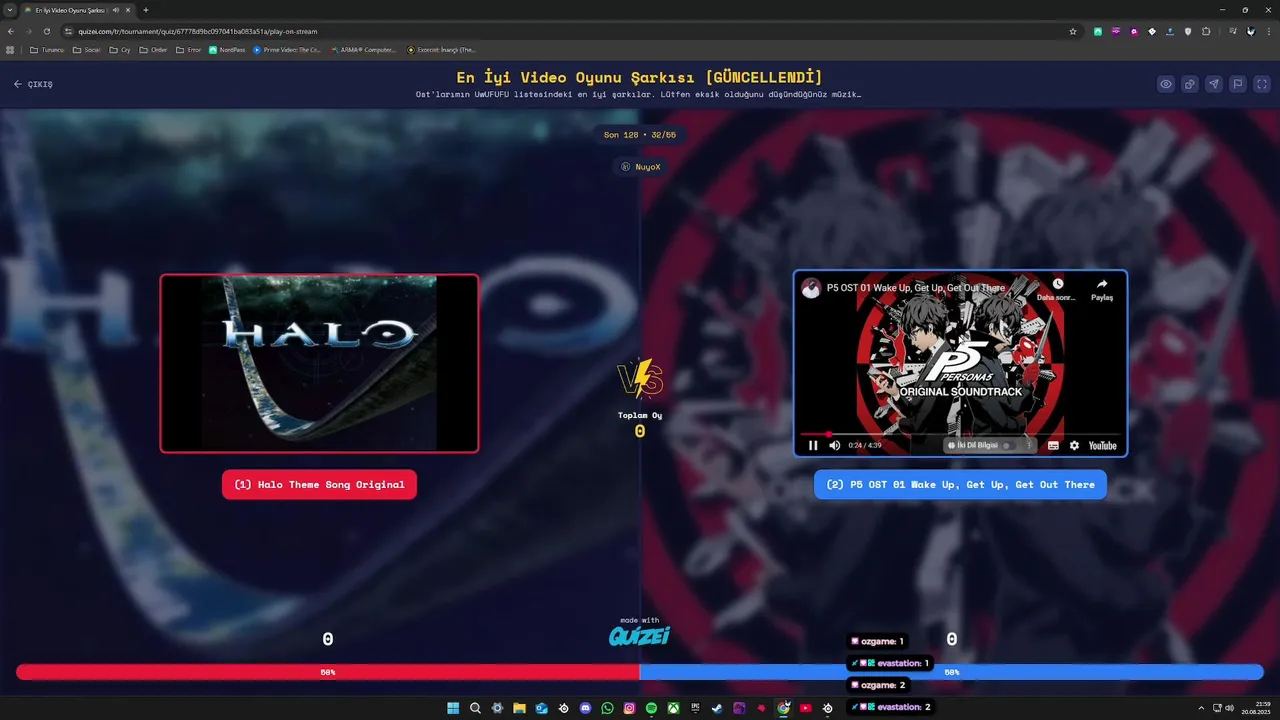The width and height of the screenshot is (1280, 720).
Task: Open Discord from the taskbar
Action: point(585,708)
